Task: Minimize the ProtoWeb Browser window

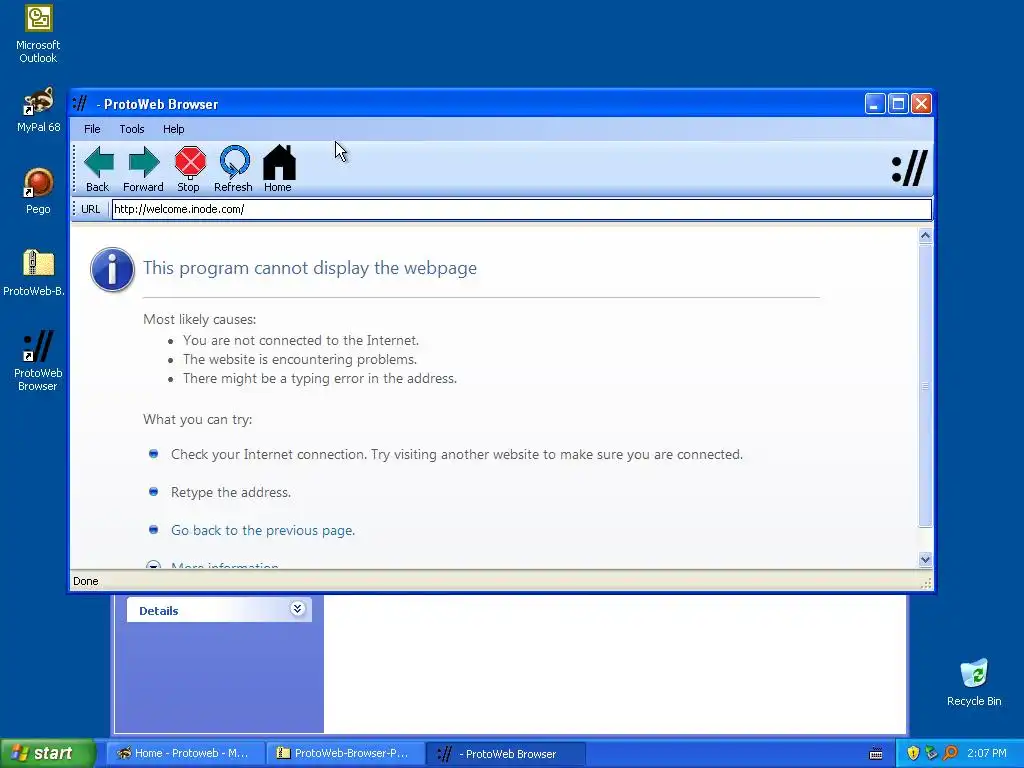Action: 875,104
